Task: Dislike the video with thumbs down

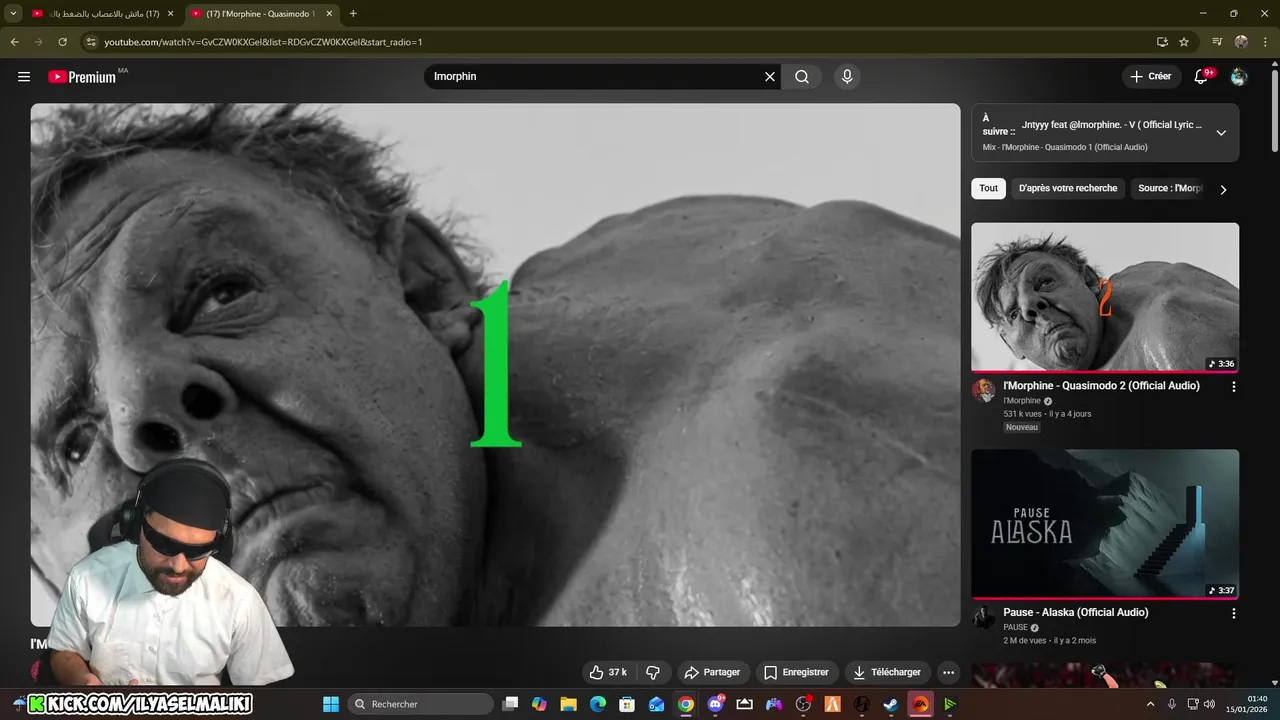Action: [x=653, y=672]
